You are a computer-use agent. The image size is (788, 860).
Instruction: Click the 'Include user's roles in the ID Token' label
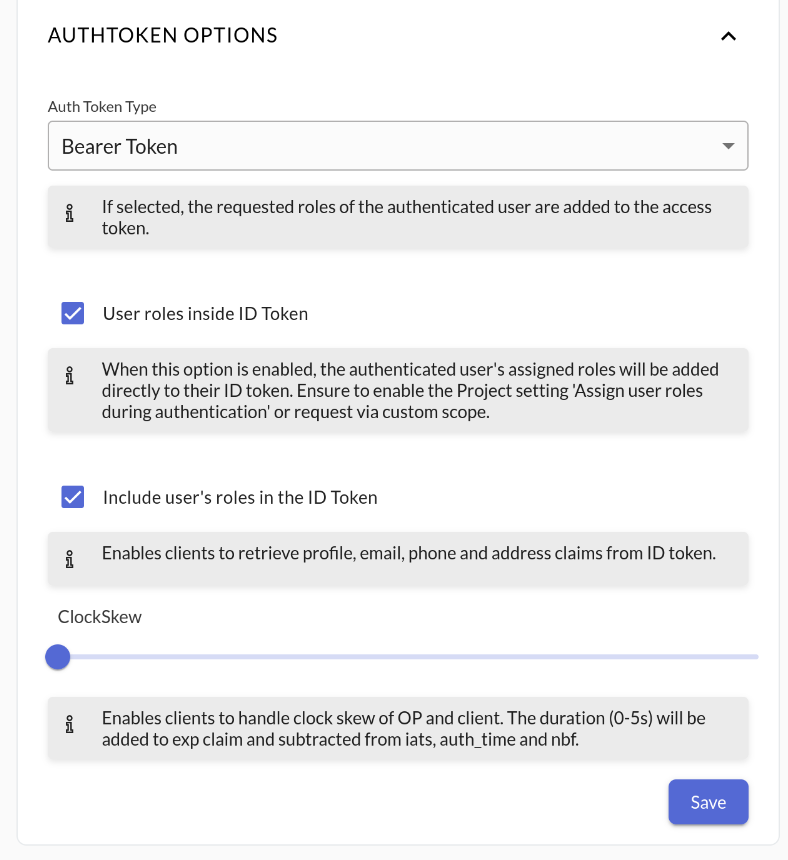click(x=240, y=497)
